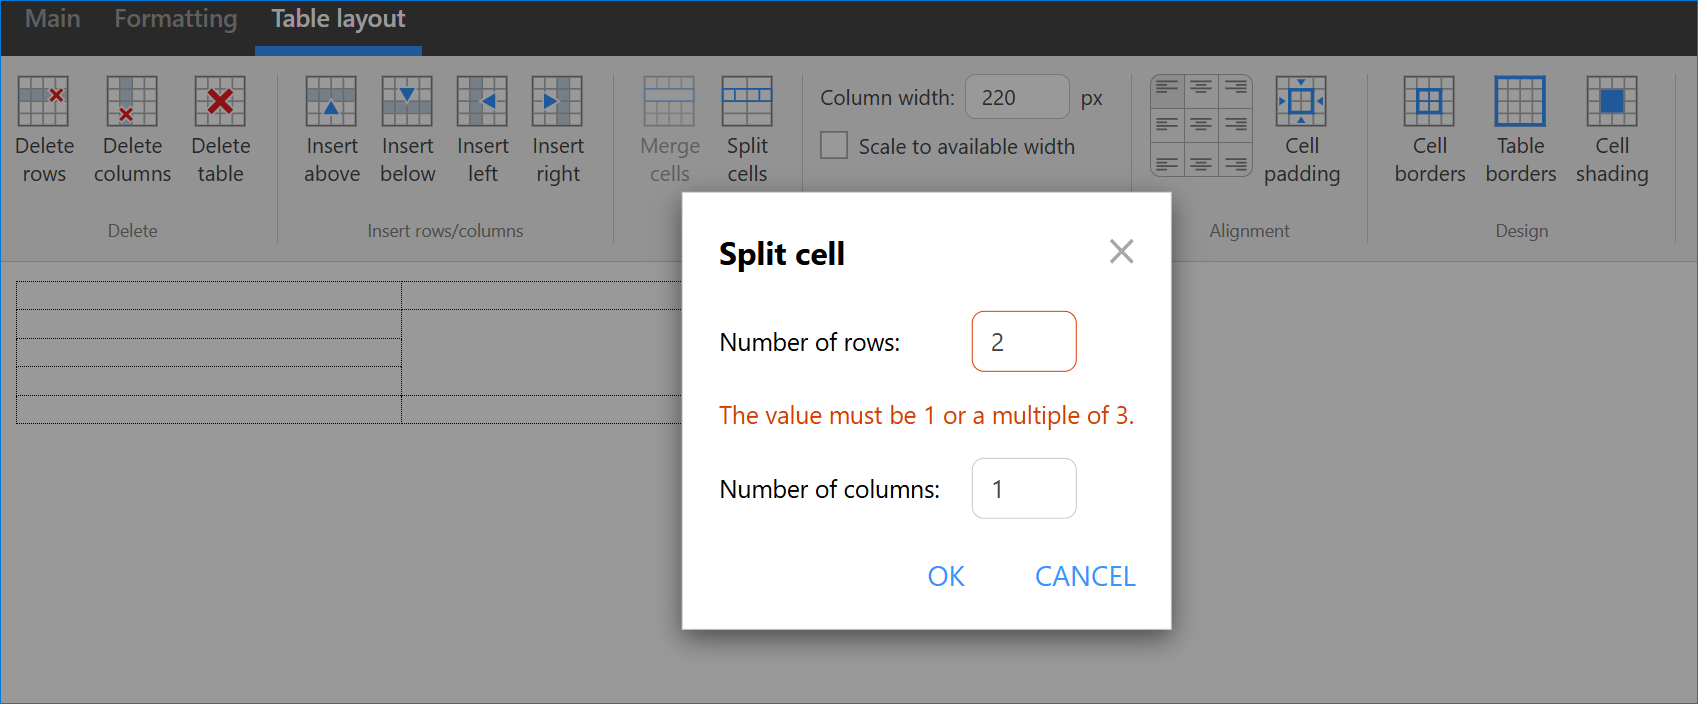The image size is (1698, 704).
Task: Focus the Number of columns field
Action: coord(1024,488)
